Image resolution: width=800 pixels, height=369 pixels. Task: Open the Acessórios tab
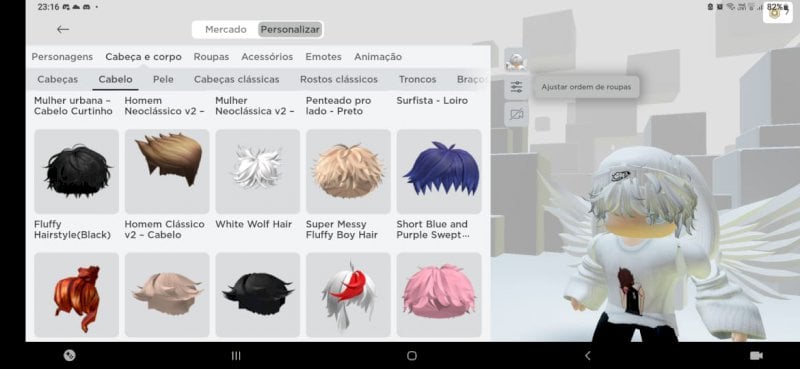coord(267,57)
